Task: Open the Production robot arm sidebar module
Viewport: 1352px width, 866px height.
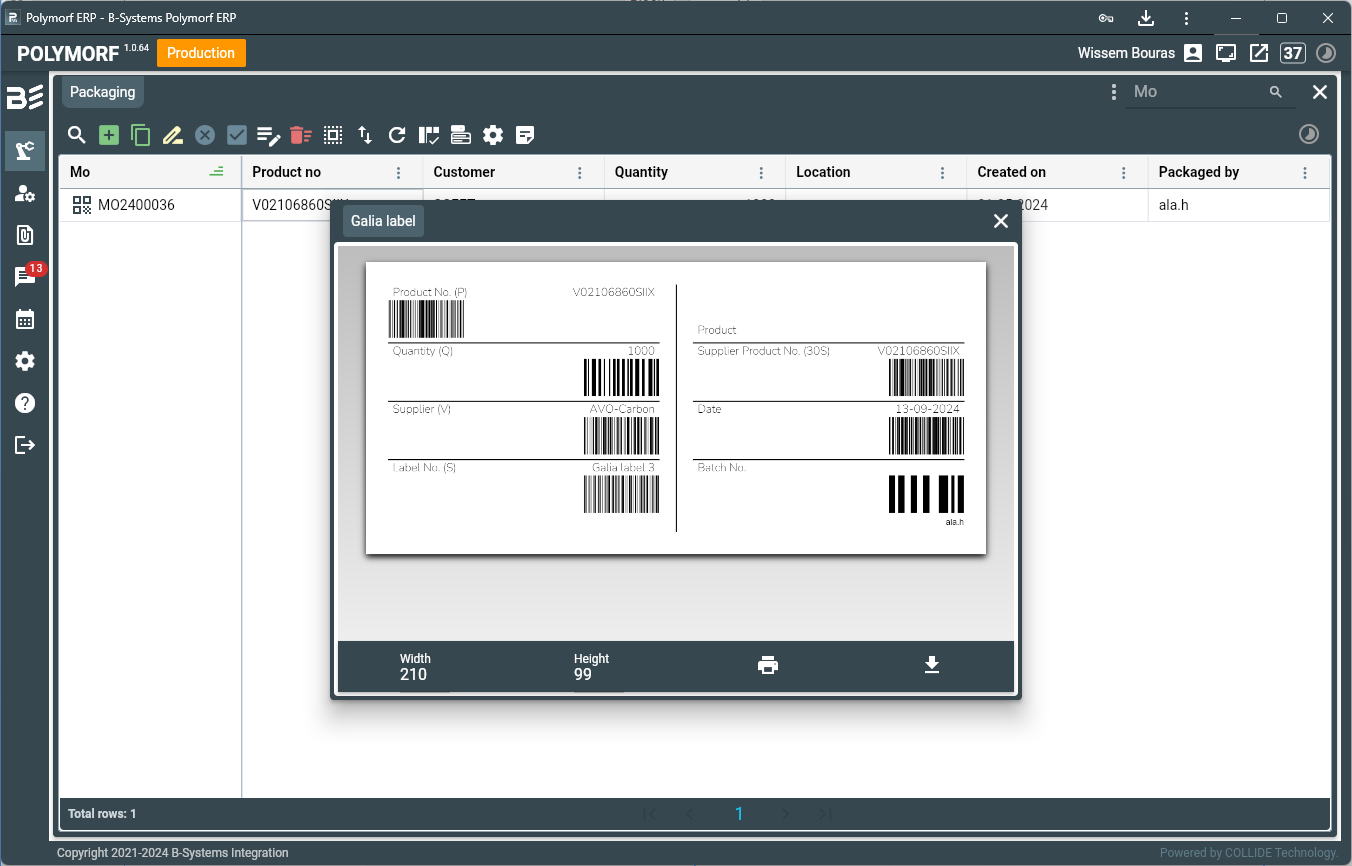Action: point(25,151)
